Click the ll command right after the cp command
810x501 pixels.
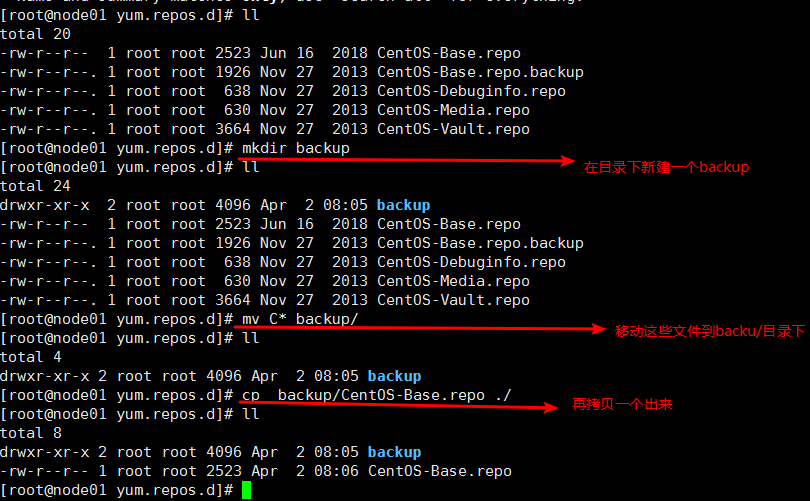pyautogui.click(x=251, y=414)
